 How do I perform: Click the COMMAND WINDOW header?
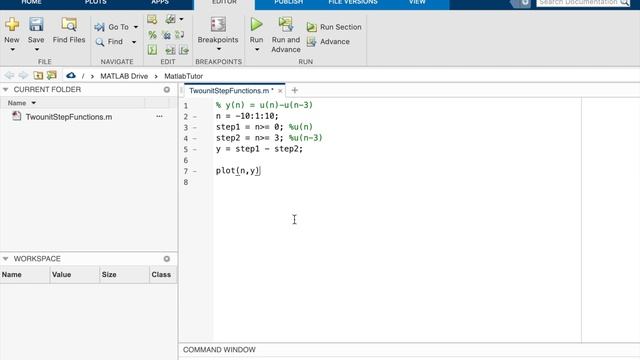point(219,350)
